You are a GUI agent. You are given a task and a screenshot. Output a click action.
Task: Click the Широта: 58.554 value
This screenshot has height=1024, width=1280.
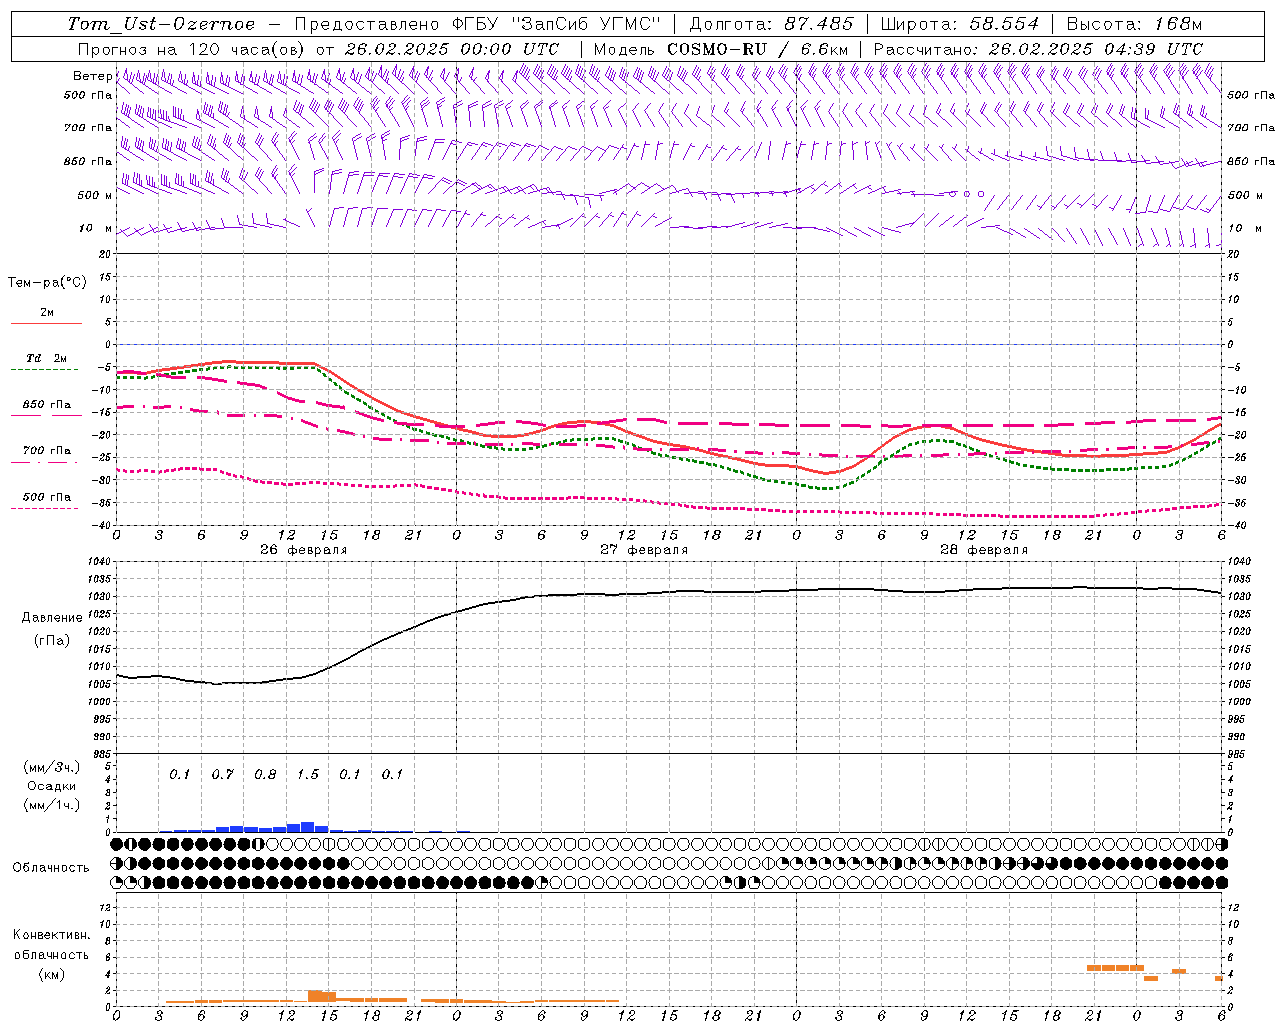(959, 24)
